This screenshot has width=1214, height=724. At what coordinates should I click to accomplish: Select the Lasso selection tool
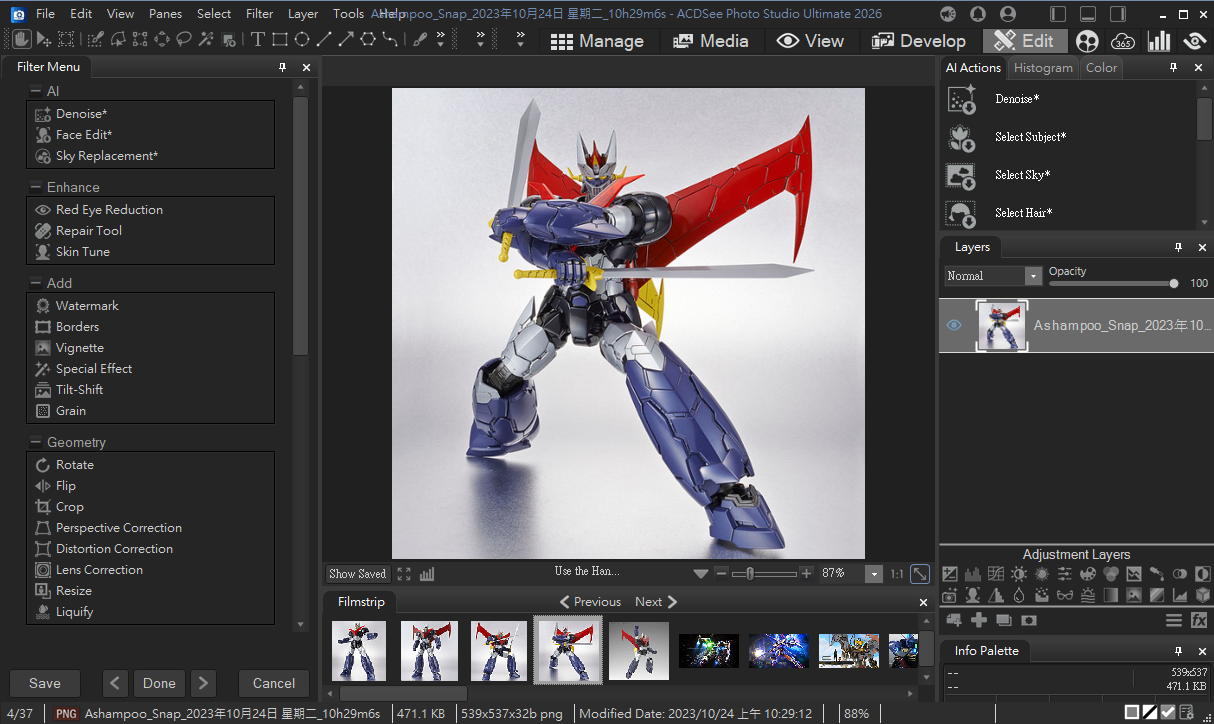coord(184,40)
